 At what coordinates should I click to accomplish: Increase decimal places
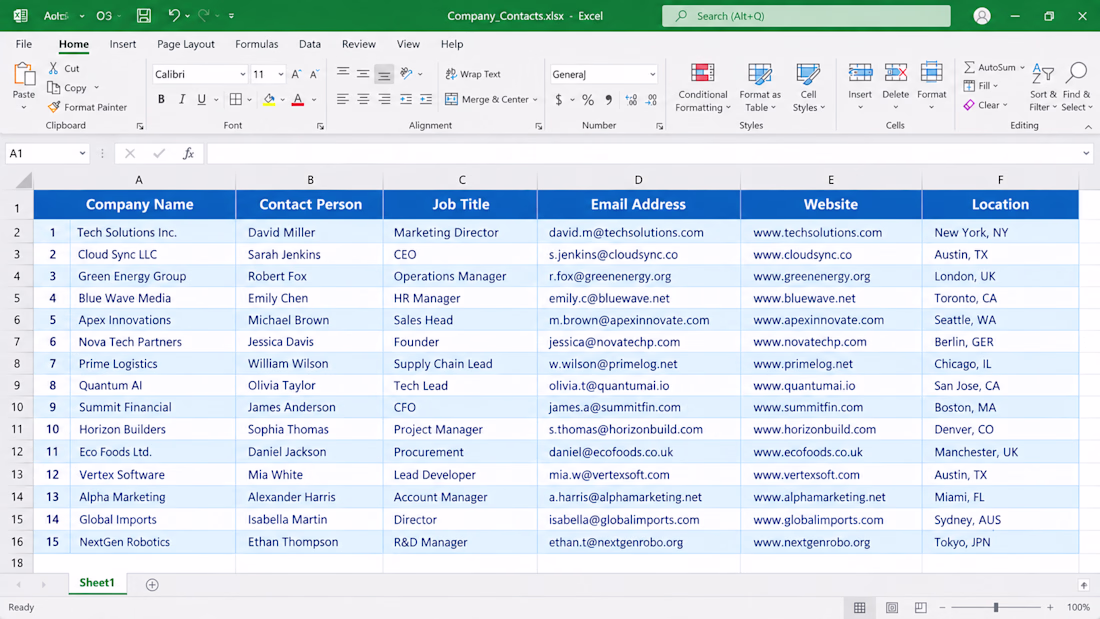(631, 100)
